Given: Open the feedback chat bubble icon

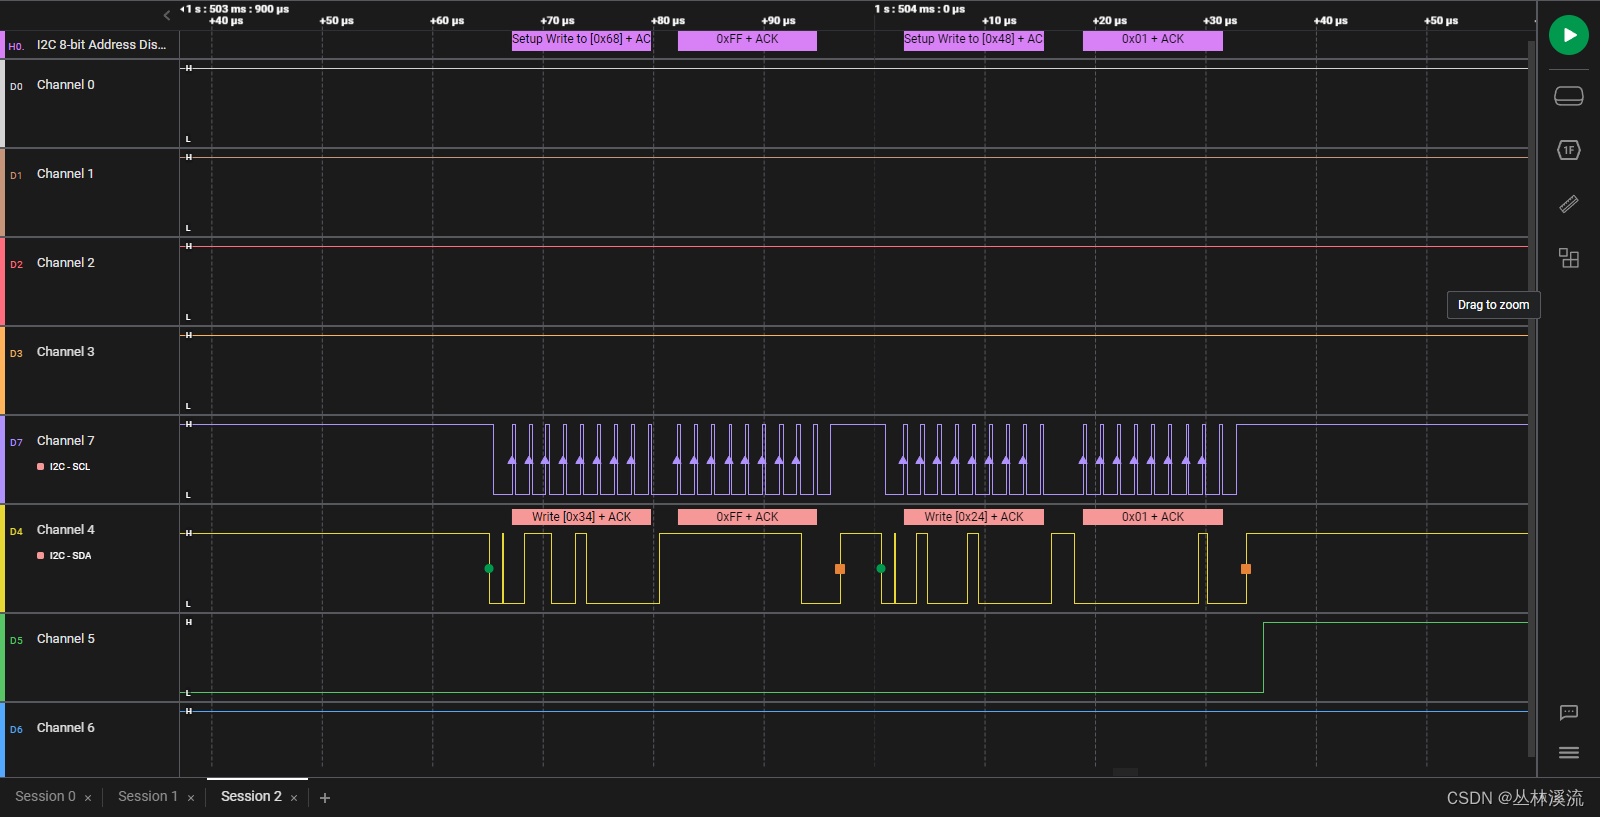Looking at the screenshot, I should click(1568, 713).
